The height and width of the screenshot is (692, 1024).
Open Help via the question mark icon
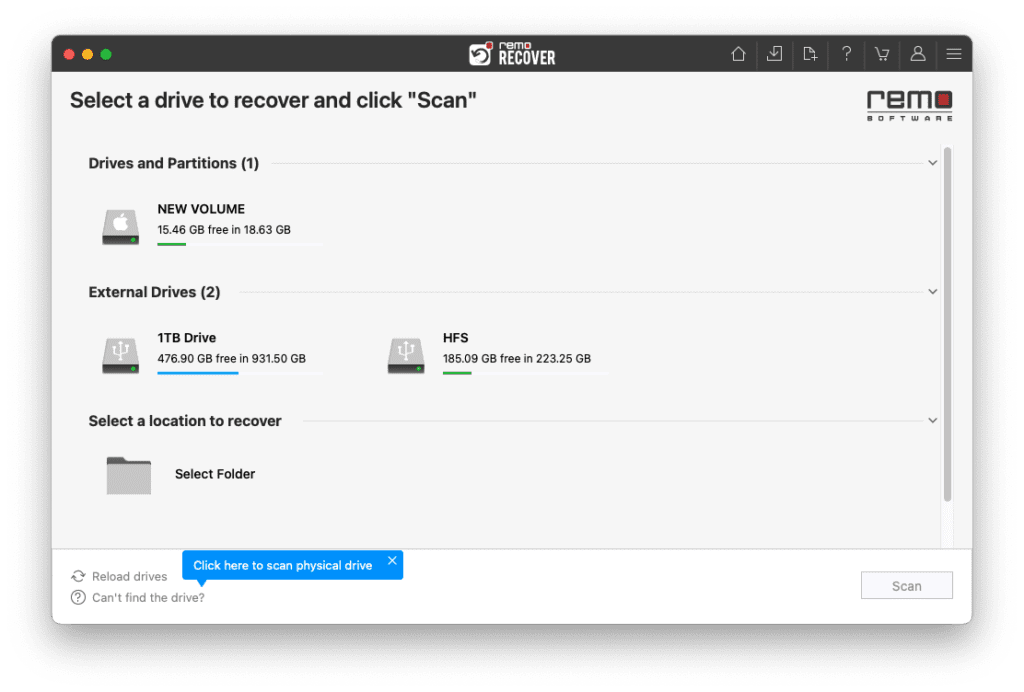click(x=846, y=54)
